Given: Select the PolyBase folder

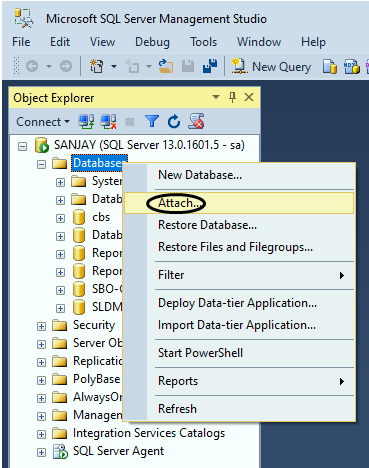Looking at the screenshot, I should click(x=97, y=379).
